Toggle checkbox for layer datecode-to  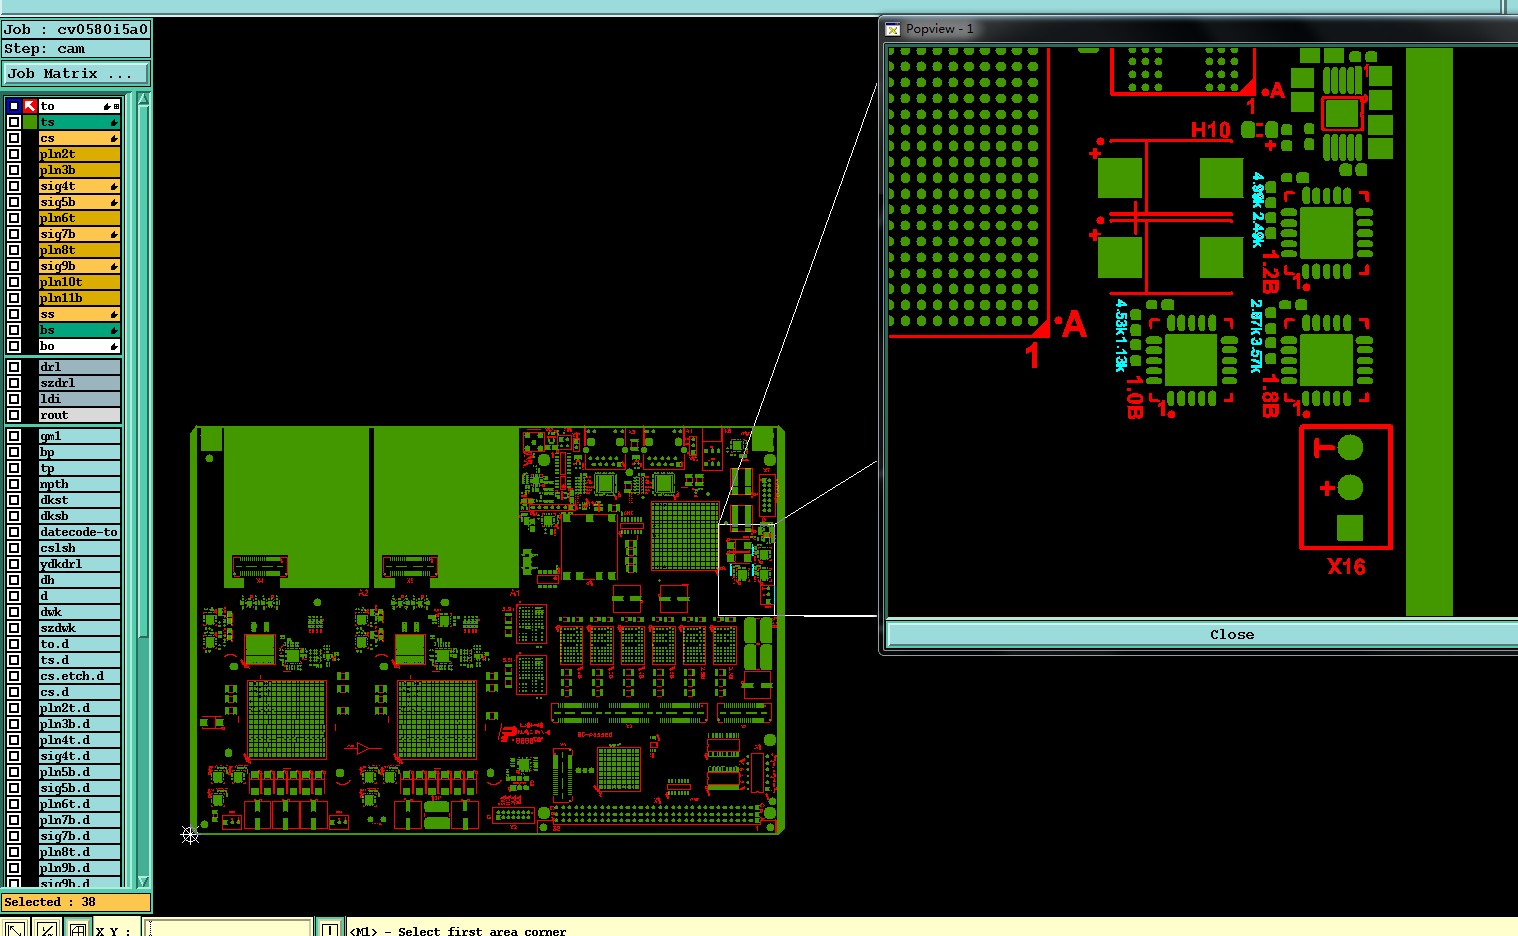click(14, 532)
